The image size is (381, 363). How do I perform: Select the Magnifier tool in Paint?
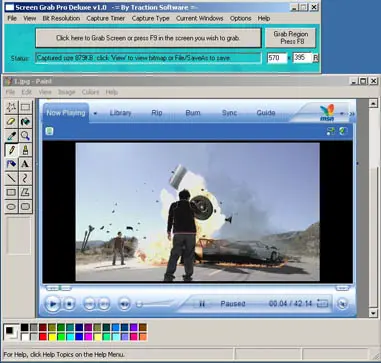[26, 136]
